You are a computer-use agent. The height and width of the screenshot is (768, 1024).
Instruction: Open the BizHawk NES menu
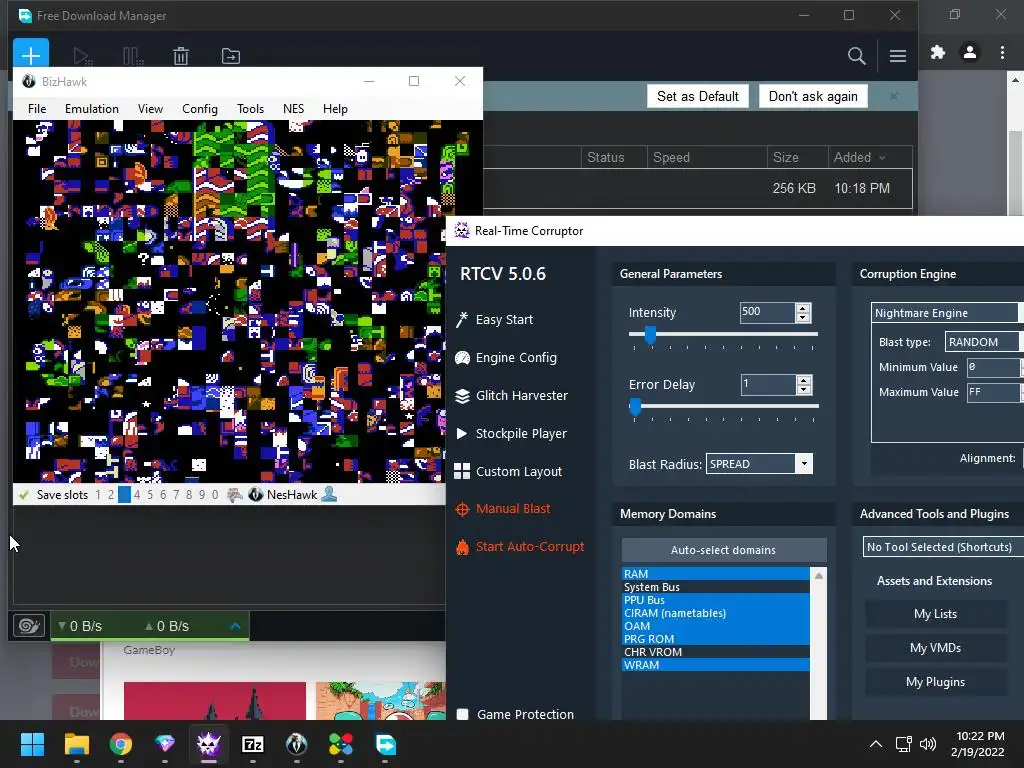293,108
